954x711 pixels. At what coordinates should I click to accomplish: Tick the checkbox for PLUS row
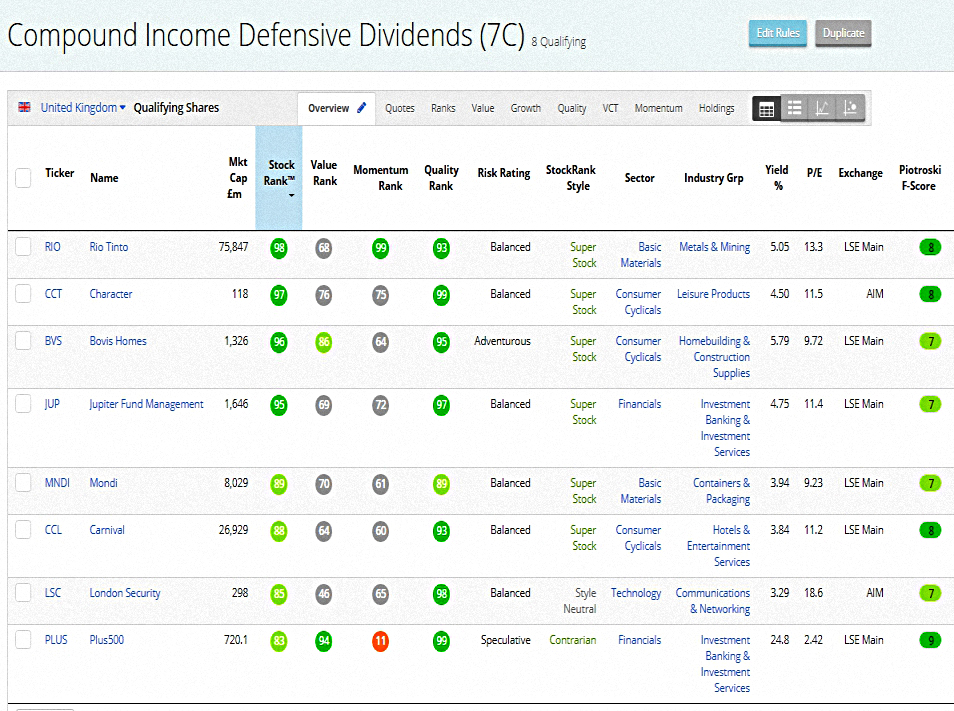(x=23, y=640)
